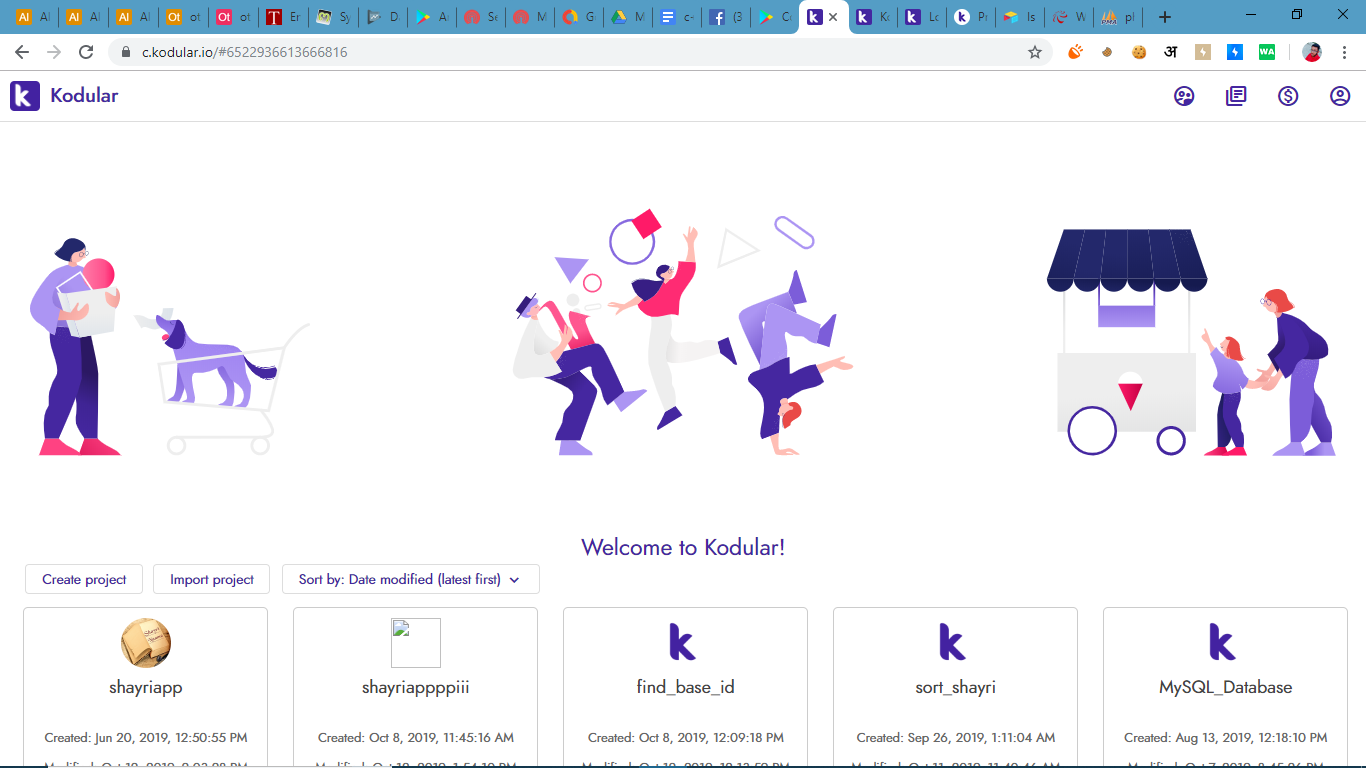This screenshot has height=768, width=1366.
Task: Switch to the red T icon browser tab
Action: coord(284,17)
